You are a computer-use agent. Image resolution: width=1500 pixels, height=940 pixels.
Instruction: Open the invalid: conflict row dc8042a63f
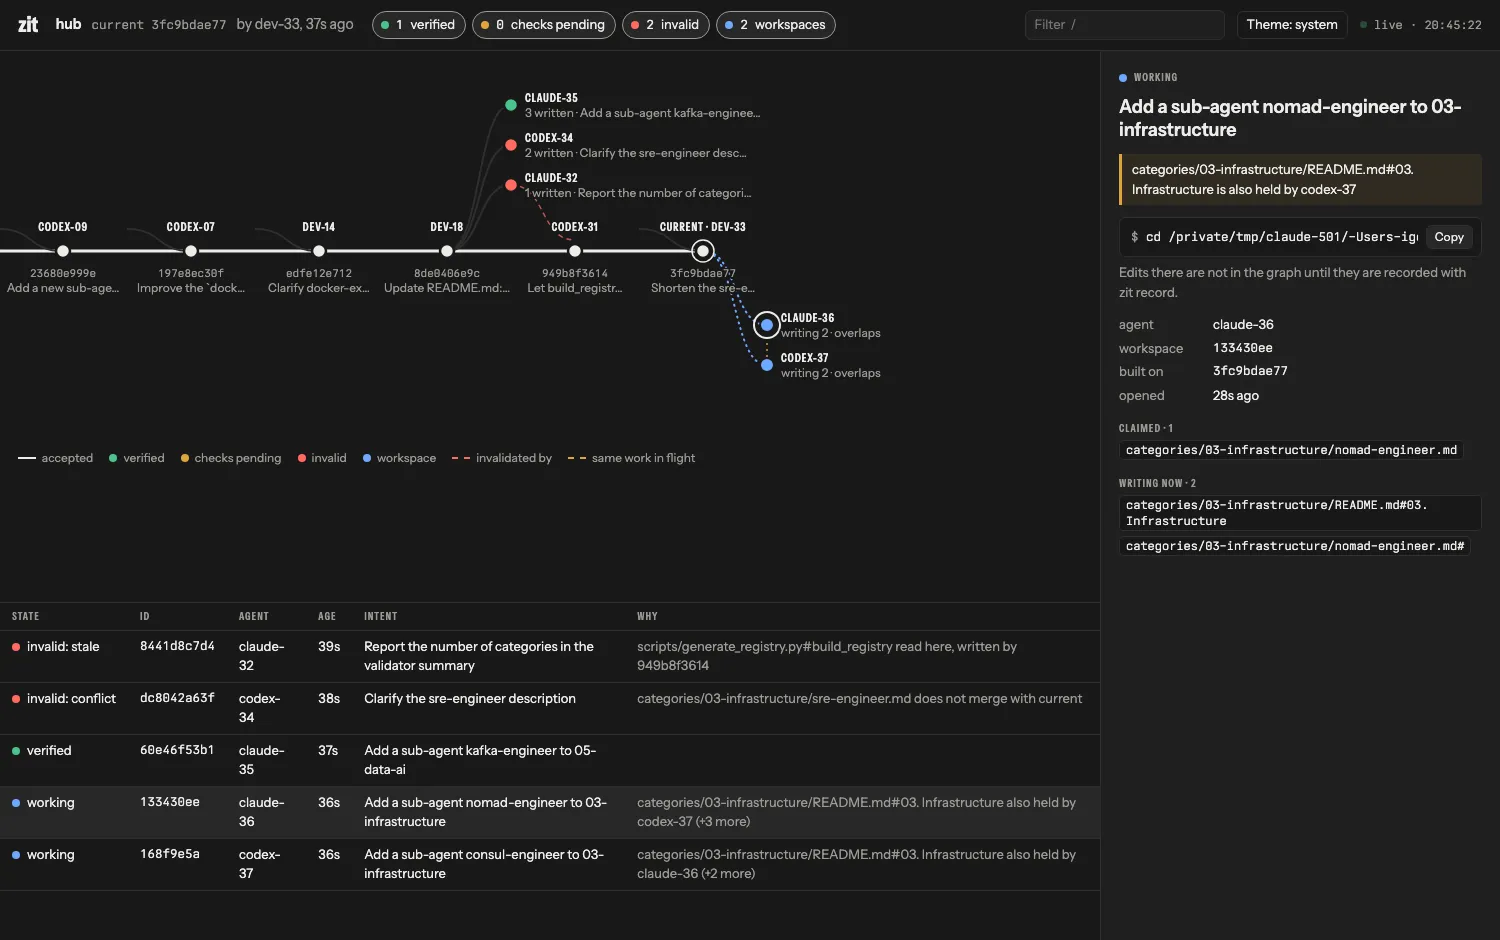(550, 708)
